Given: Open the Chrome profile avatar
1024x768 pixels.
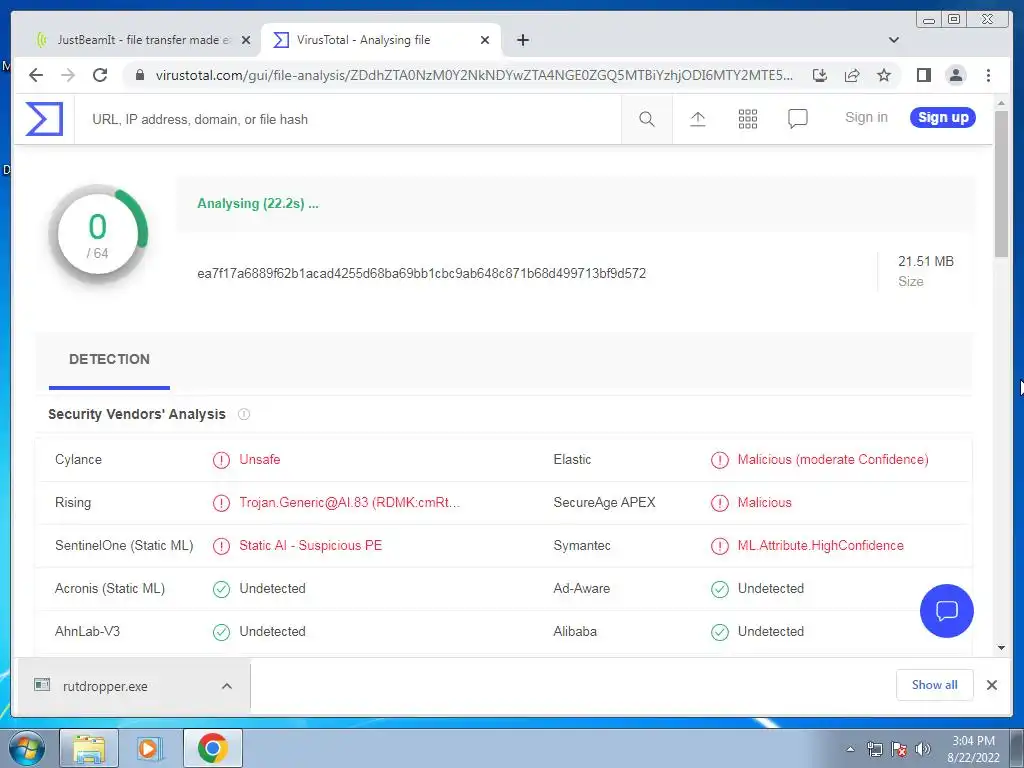Looking at the screenshot, I should point(955,75).
